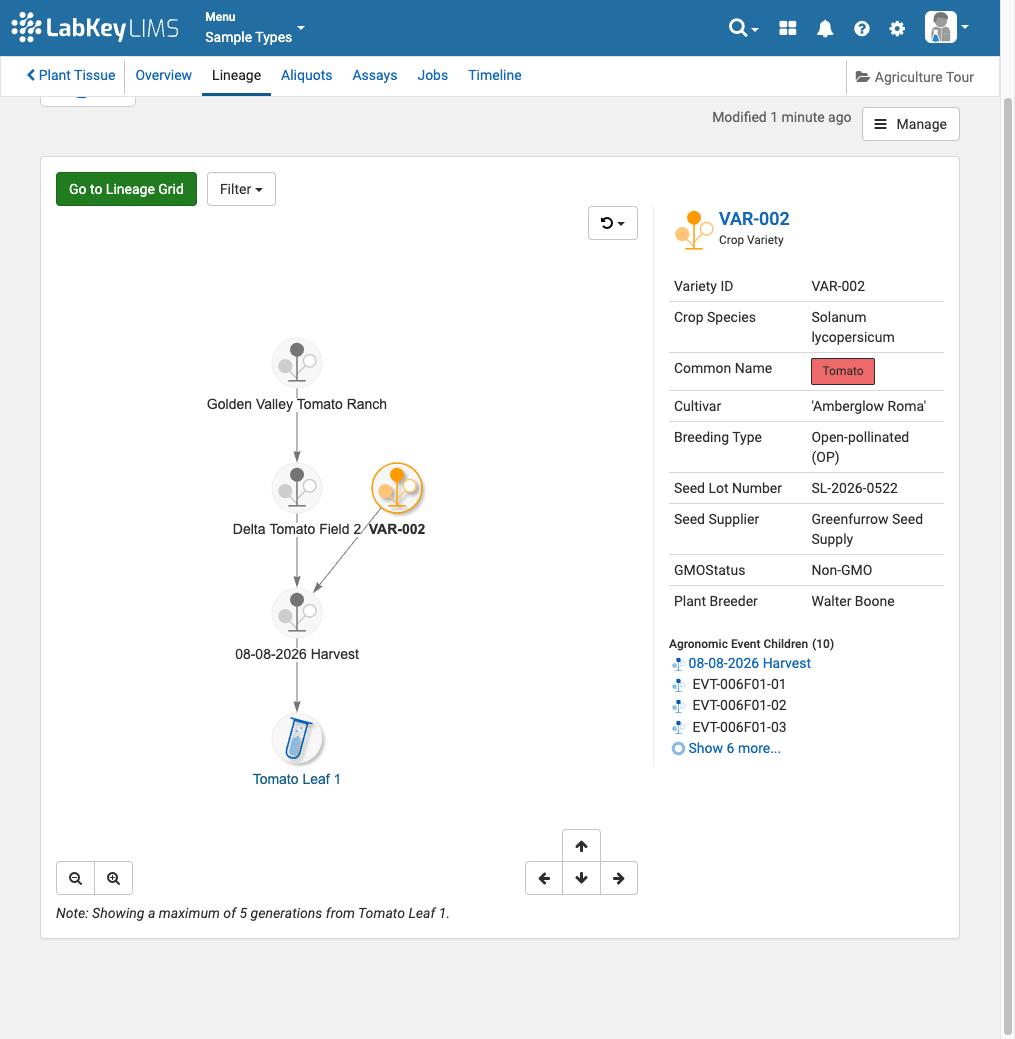Viewport: 1015px width, 1039px height.
Task: Open 08-08-2026 Harvest child link
Action: tap(749, 663)
